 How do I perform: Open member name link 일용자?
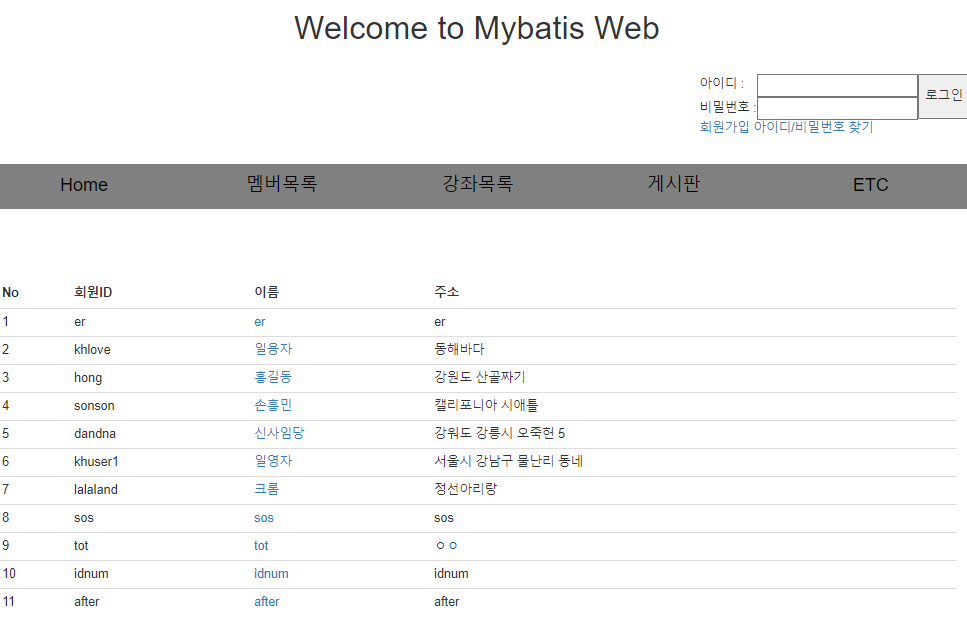273,349
